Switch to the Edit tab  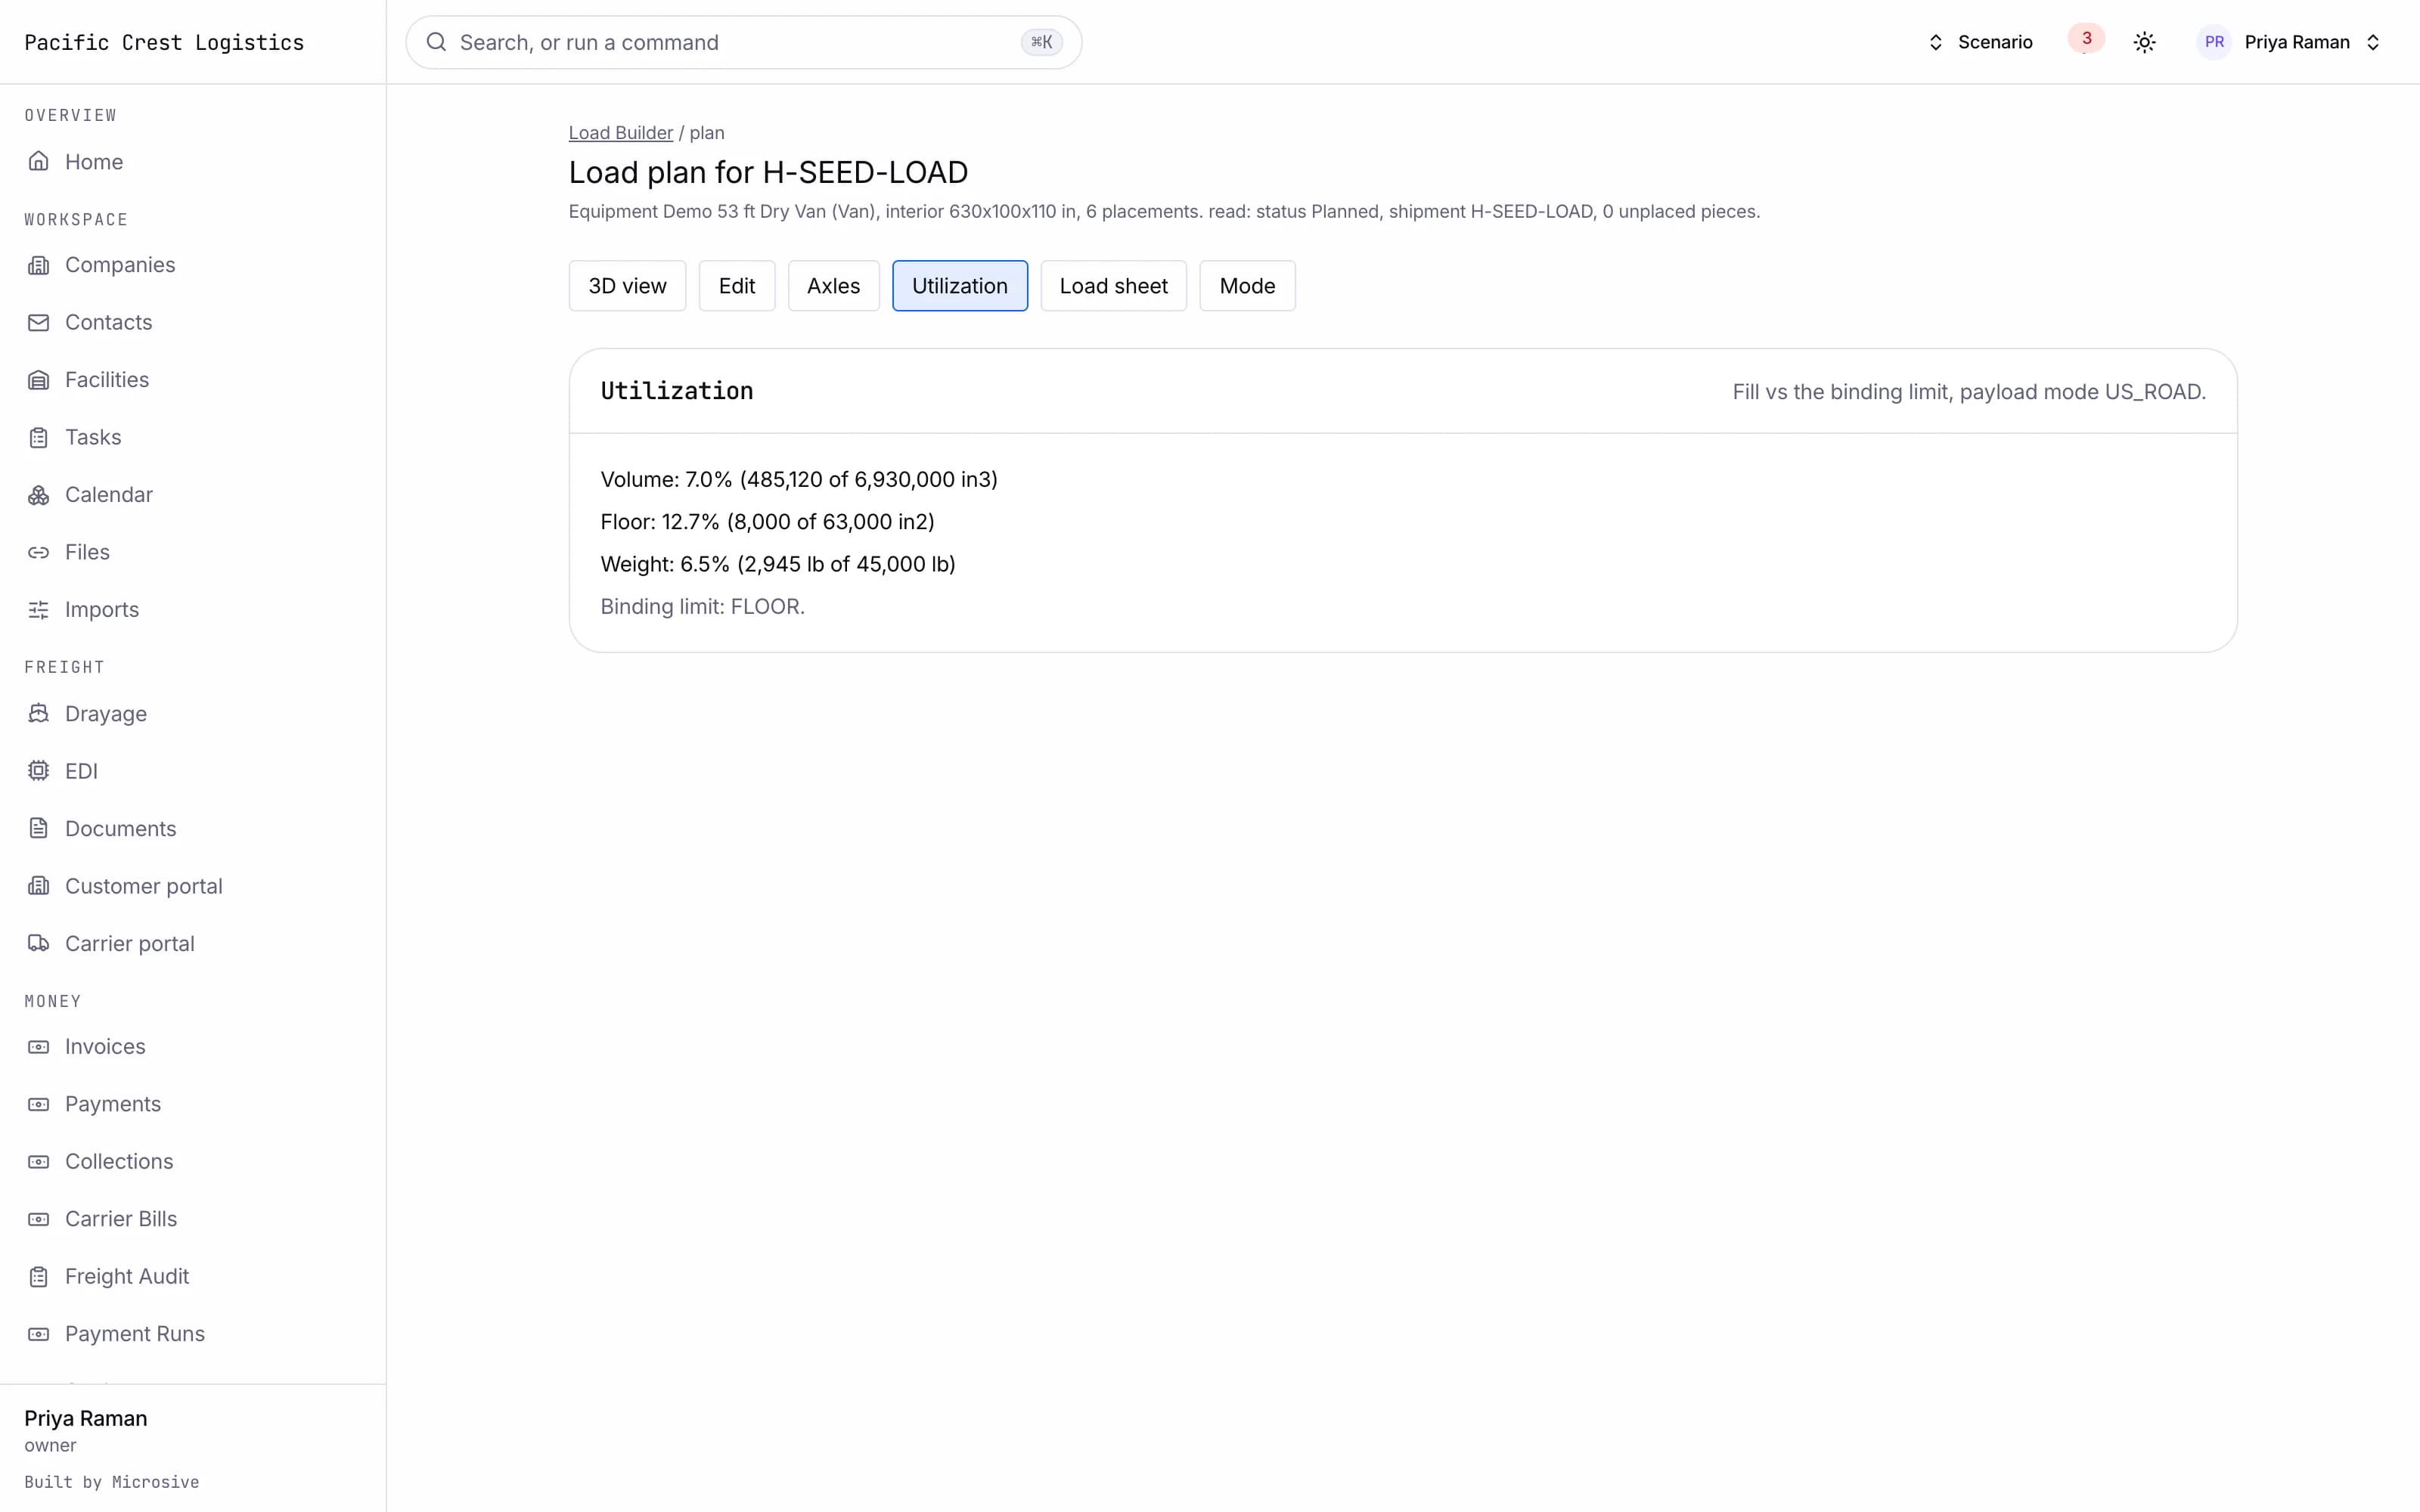pos(737,286)
